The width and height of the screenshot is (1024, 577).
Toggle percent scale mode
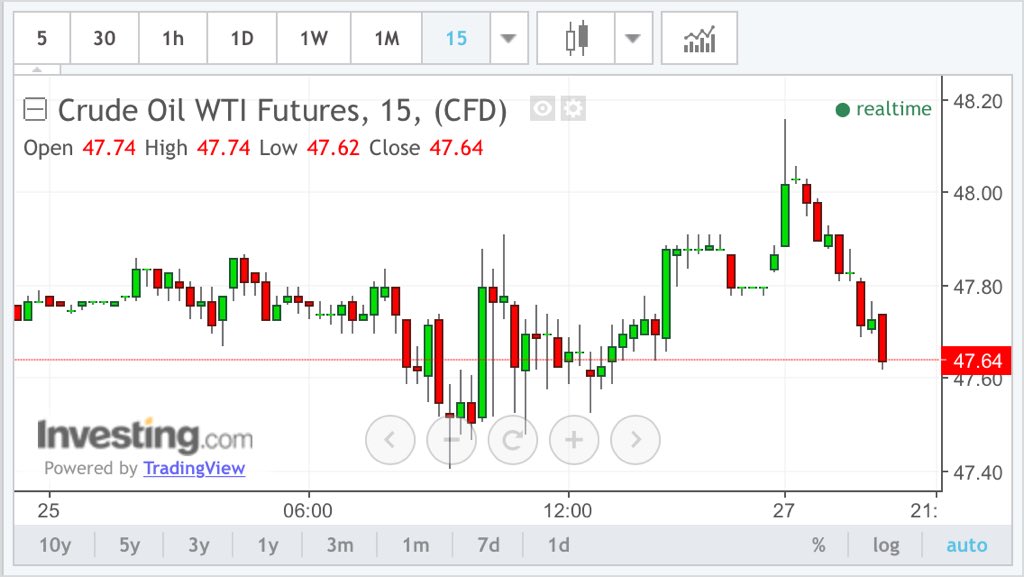pyautogui.click(x=819, y=544)
